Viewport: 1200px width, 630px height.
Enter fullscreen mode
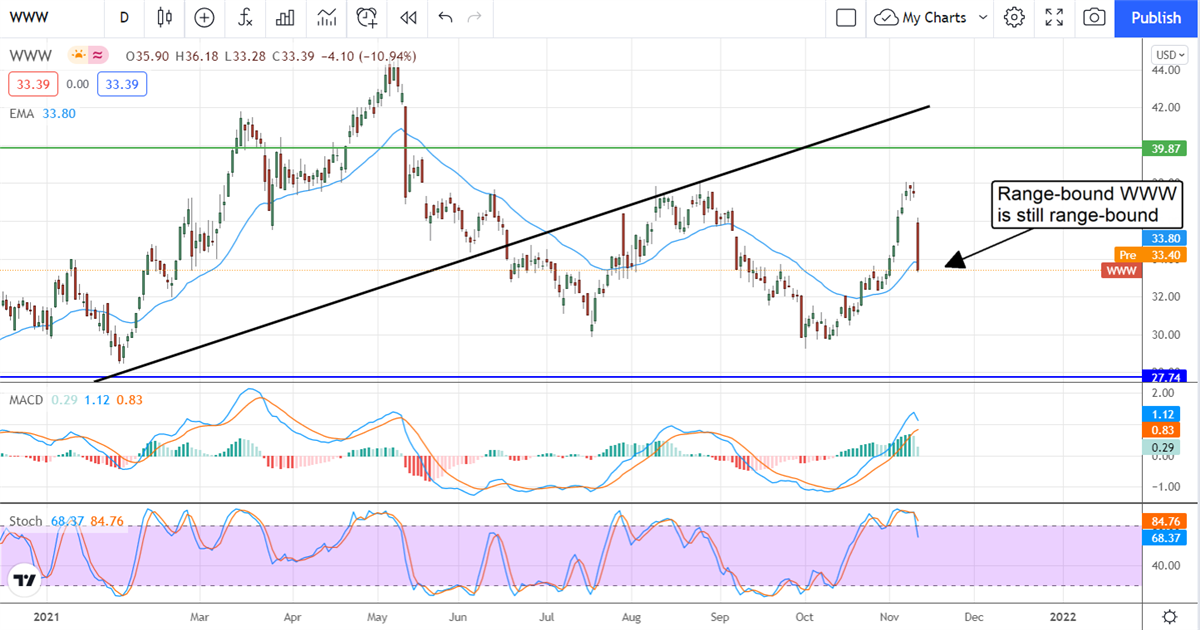click(x=1054, y=17)
